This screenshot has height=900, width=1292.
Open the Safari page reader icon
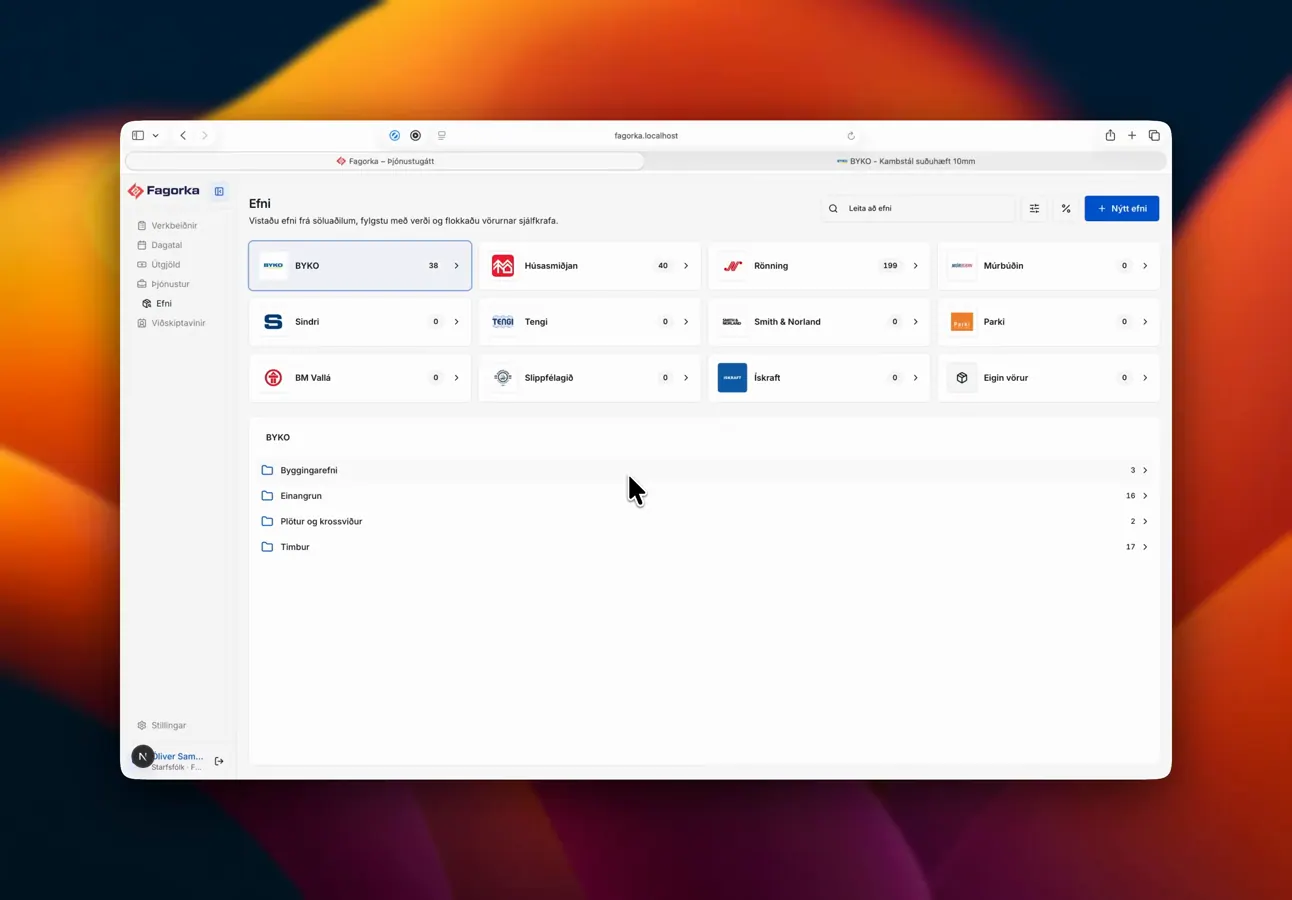tap(441, 136)
